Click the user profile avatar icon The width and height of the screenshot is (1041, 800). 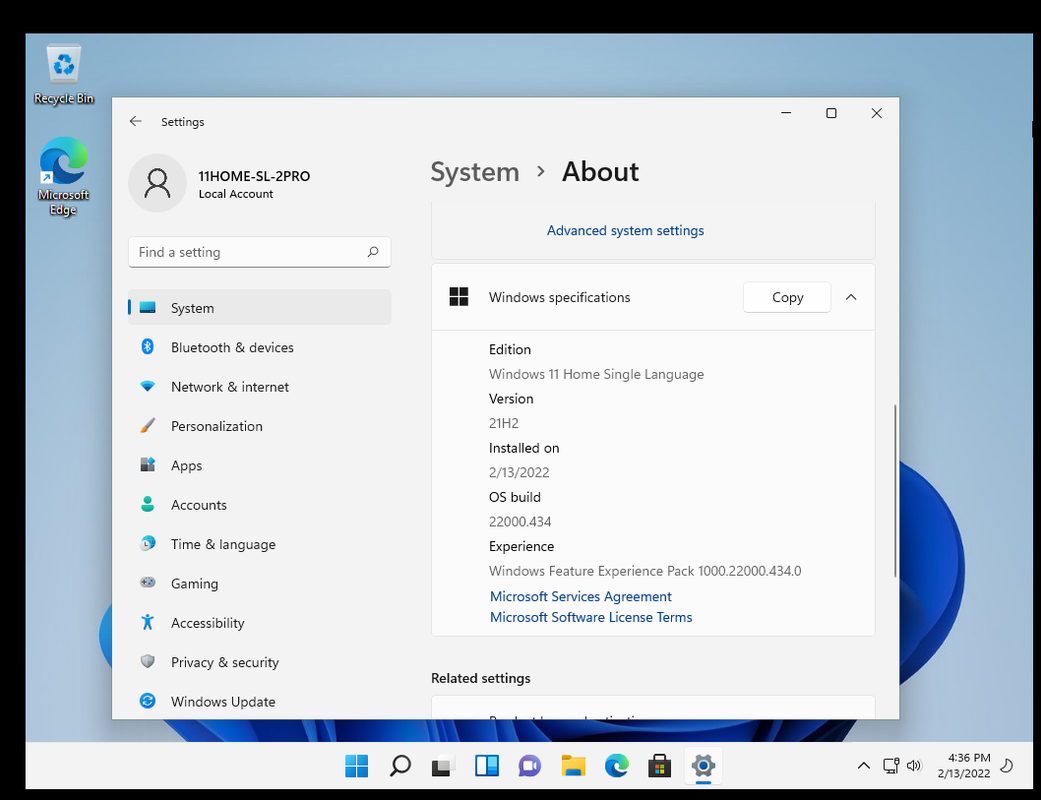157,183
